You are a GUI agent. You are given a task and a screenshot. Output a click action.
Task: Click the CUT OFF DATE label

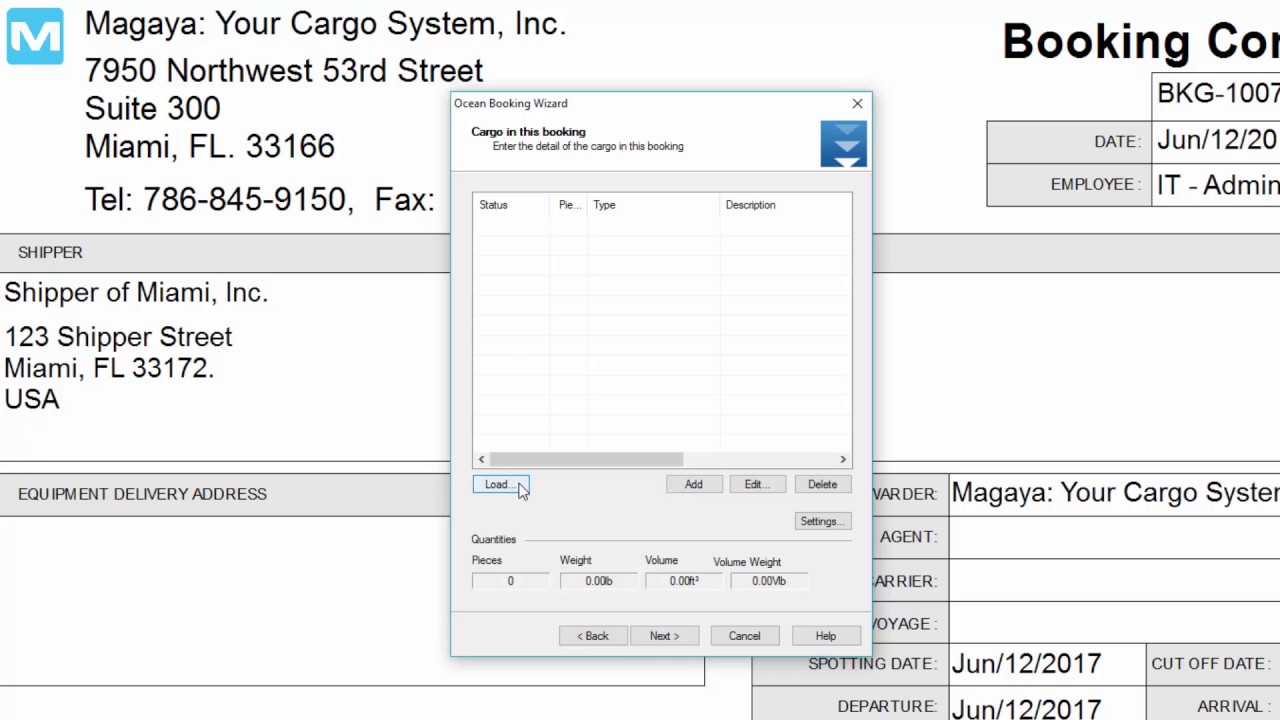[1210, 664]
